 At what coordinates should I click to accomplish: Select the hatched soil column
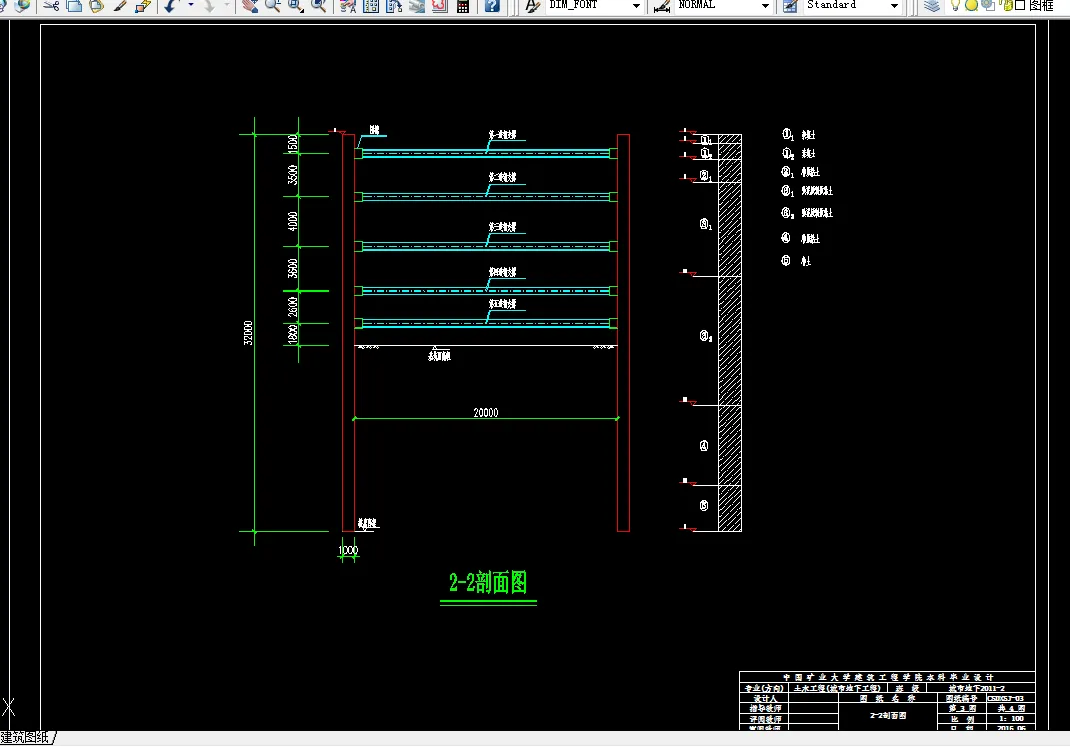coord(729,333)
